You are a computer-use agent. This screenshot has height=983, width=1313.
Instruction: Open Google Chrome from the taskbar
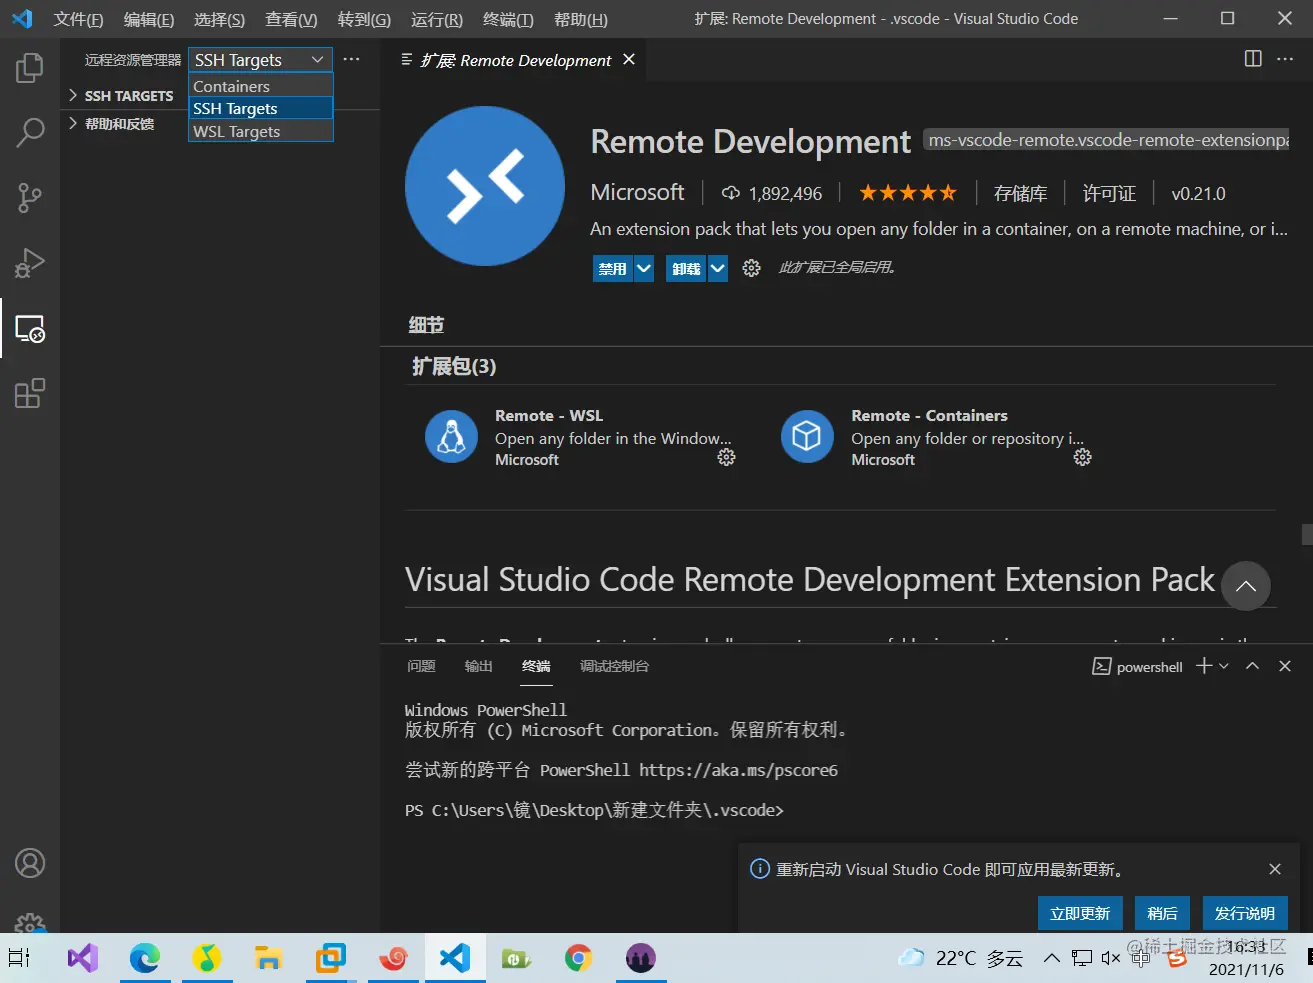(578, 958)
